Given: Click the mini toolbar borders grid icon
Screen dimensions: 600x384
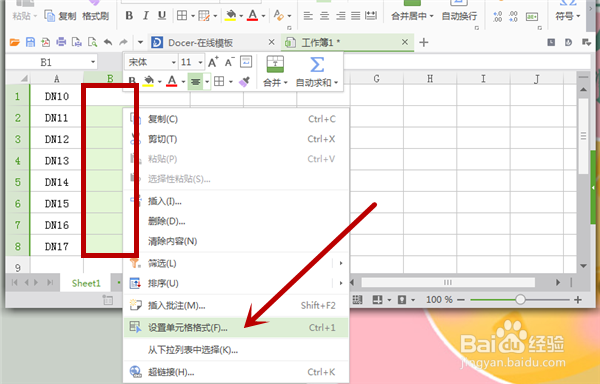Looking at the screenshot, I should pos(219,81).
